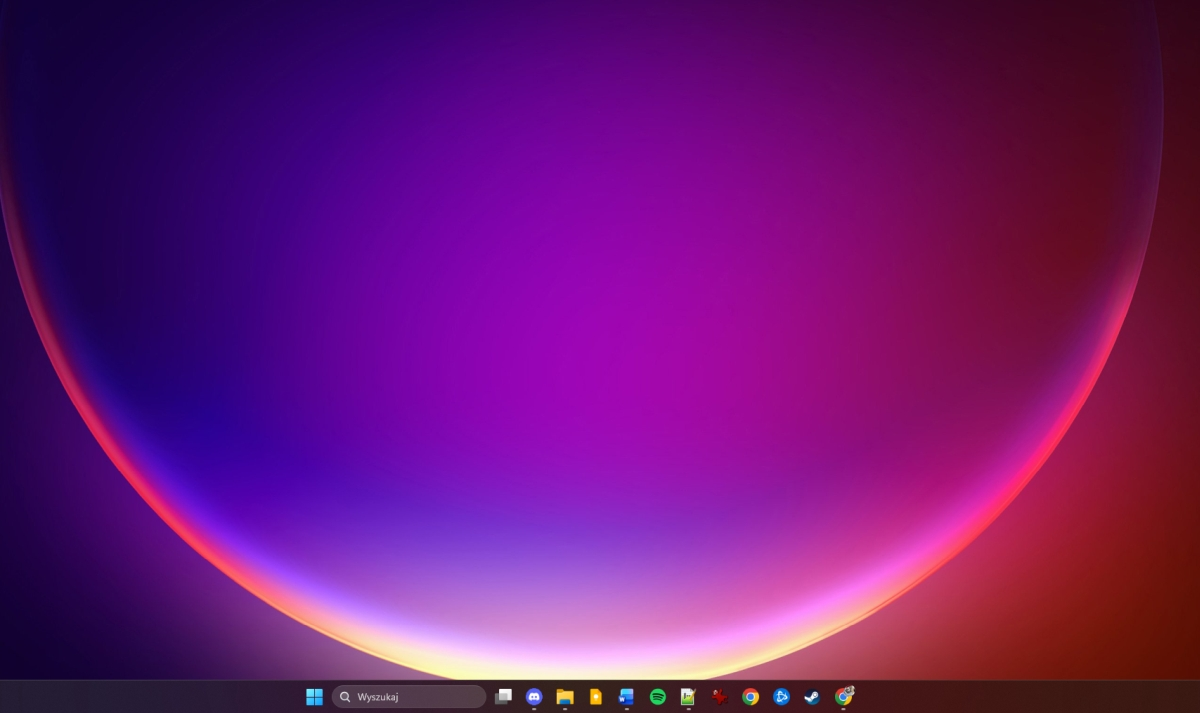Launch Spotify
Viewport: 1200px width, 713px height.
coord(658,695)
